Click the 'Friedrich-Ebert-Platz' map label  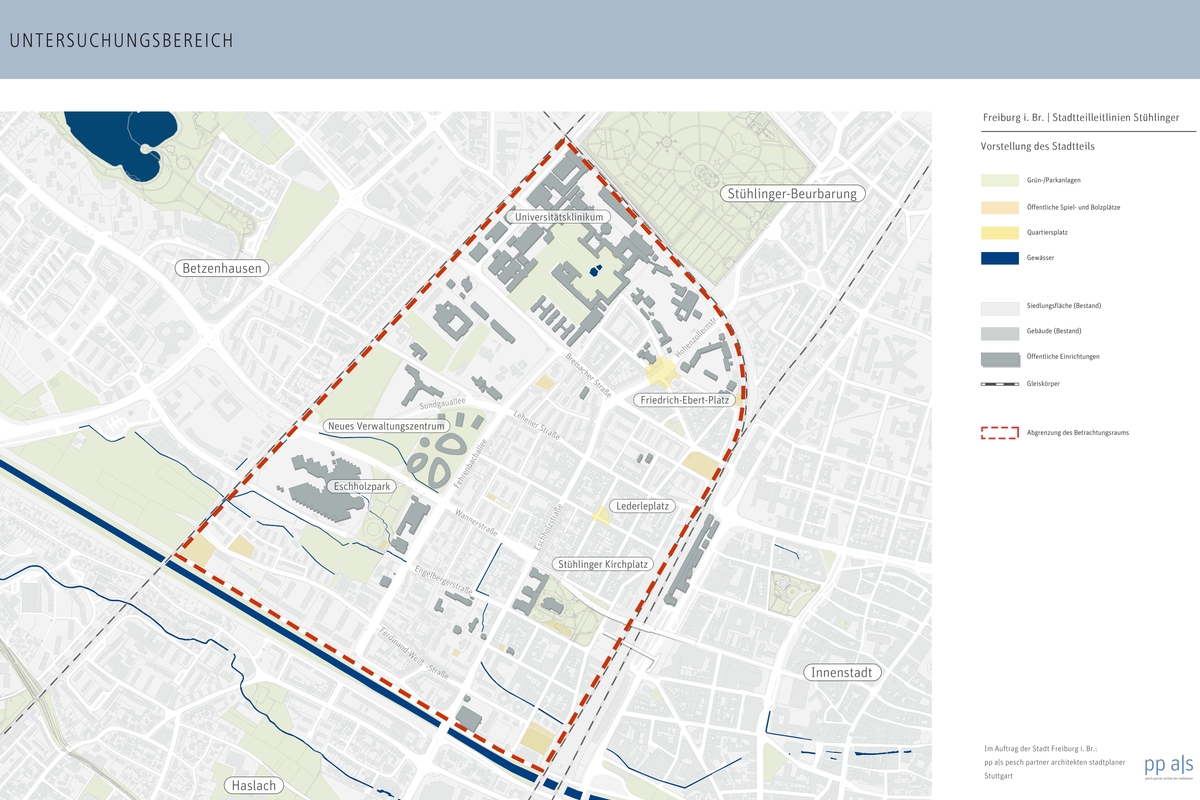click(684, 400)
